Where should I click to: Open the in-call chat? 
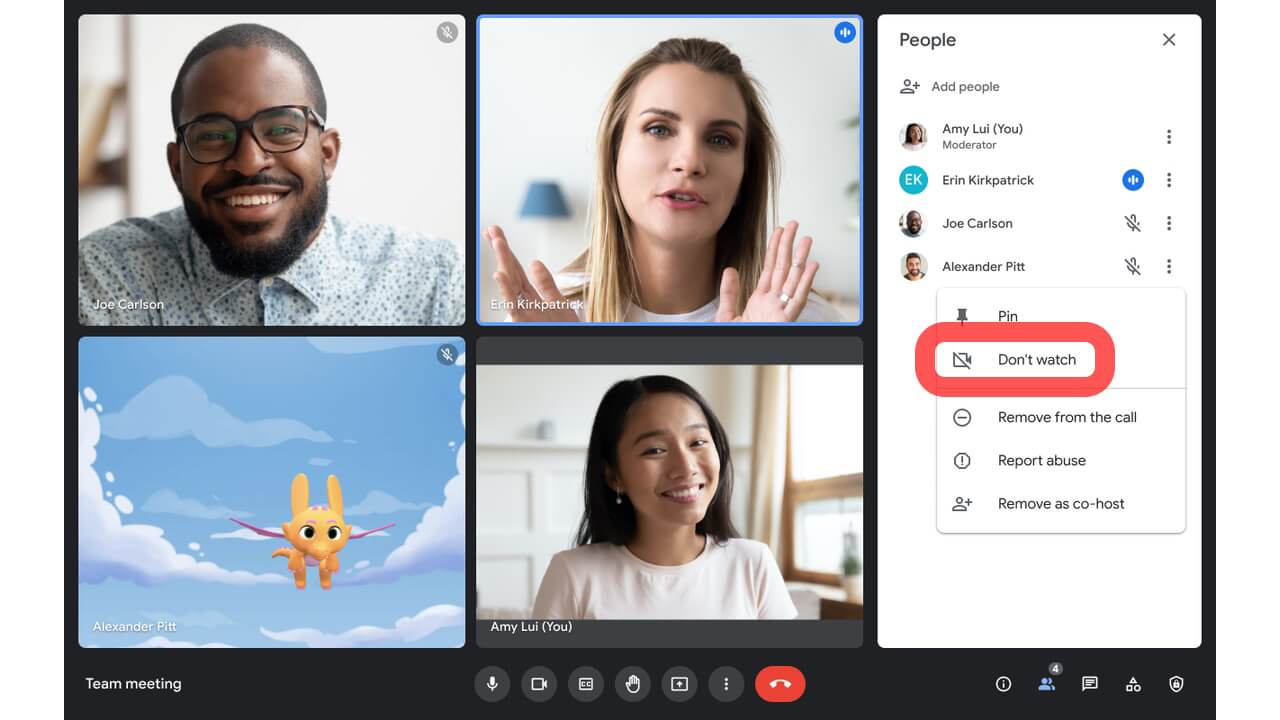pyautogui.click(x=1089, y=684)
